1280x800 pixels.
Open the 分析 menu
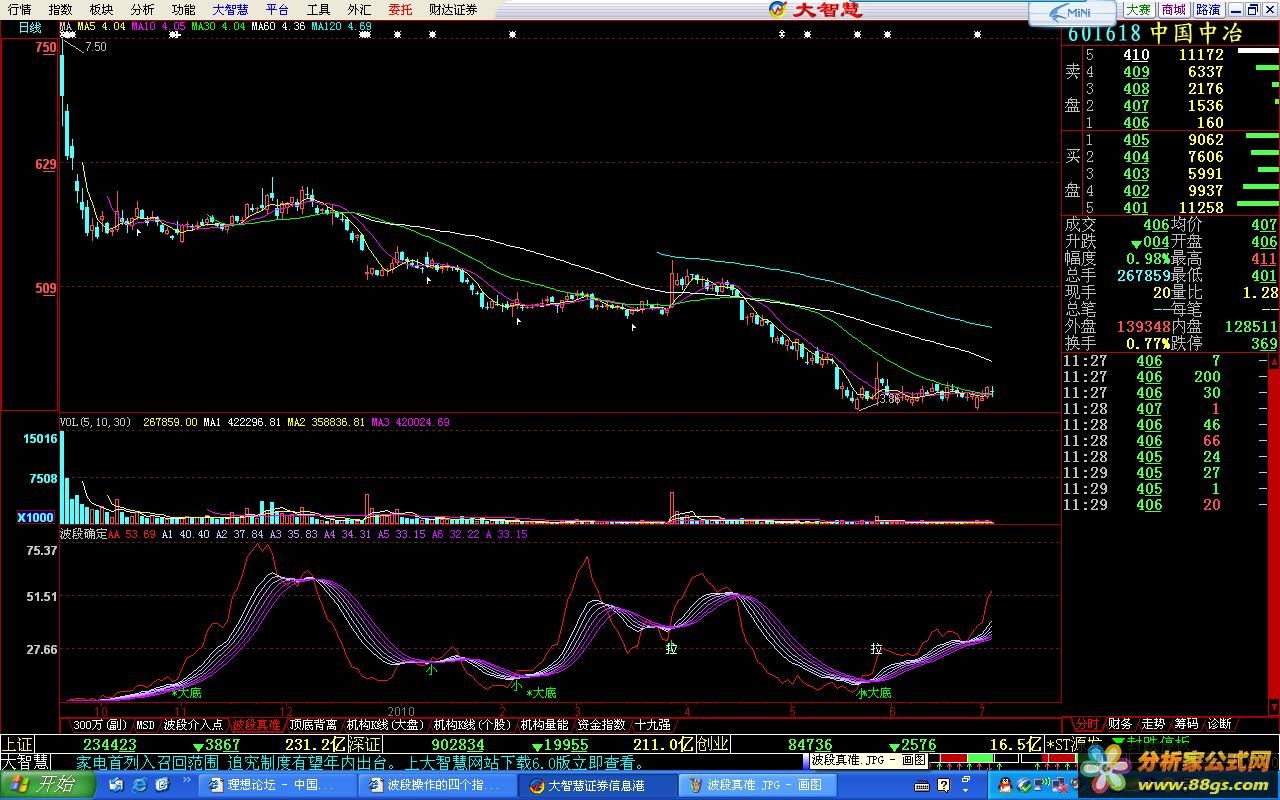coord(142,9)
